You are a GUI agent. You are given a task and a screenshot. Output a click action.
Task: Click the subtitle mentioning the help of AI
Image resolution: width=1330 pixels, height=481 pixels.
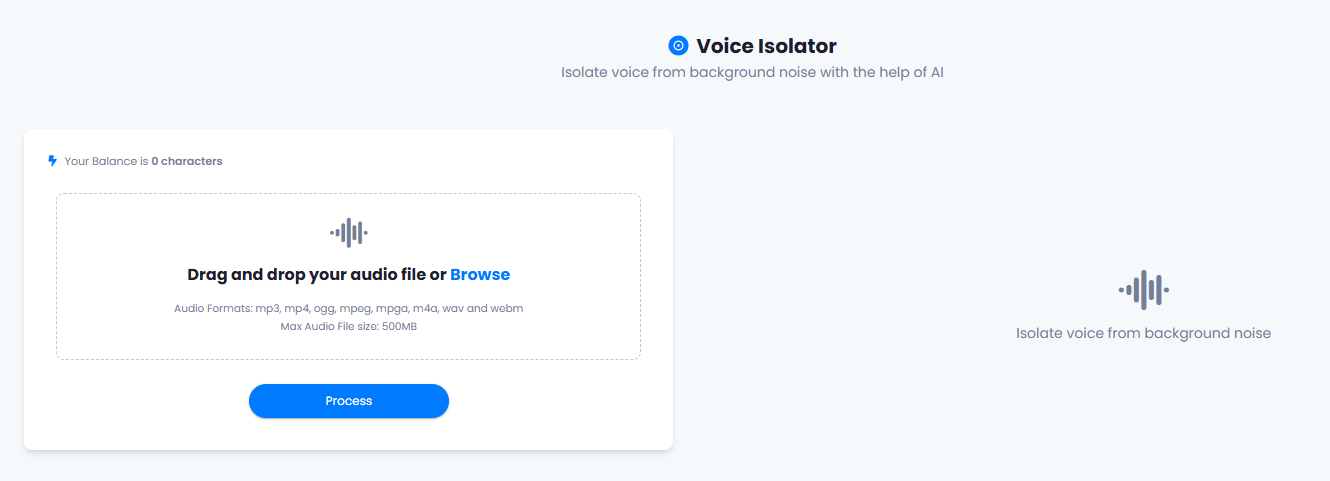(752, 73)
